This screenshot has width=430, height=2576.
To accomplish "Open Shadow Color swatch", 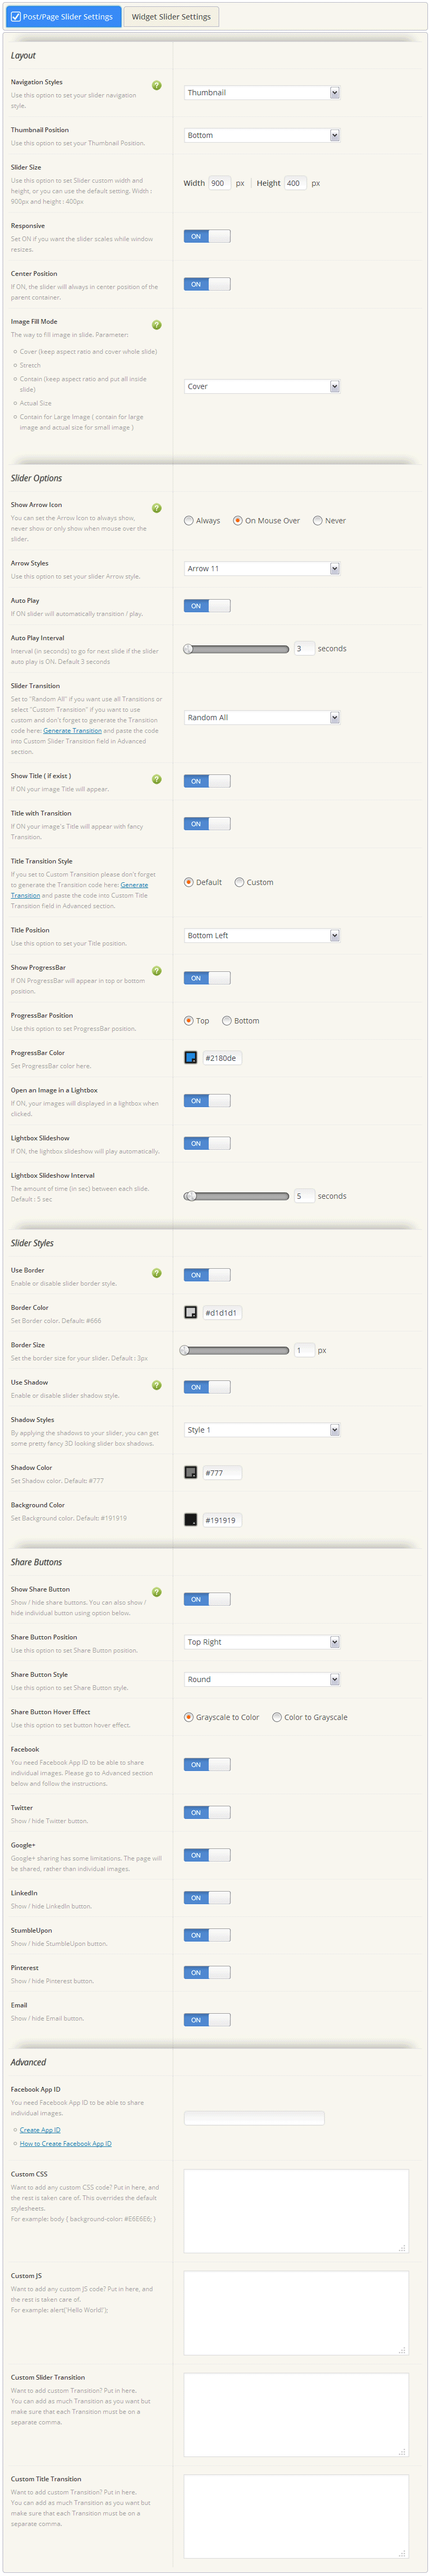I will click(x=191, y=1472).
